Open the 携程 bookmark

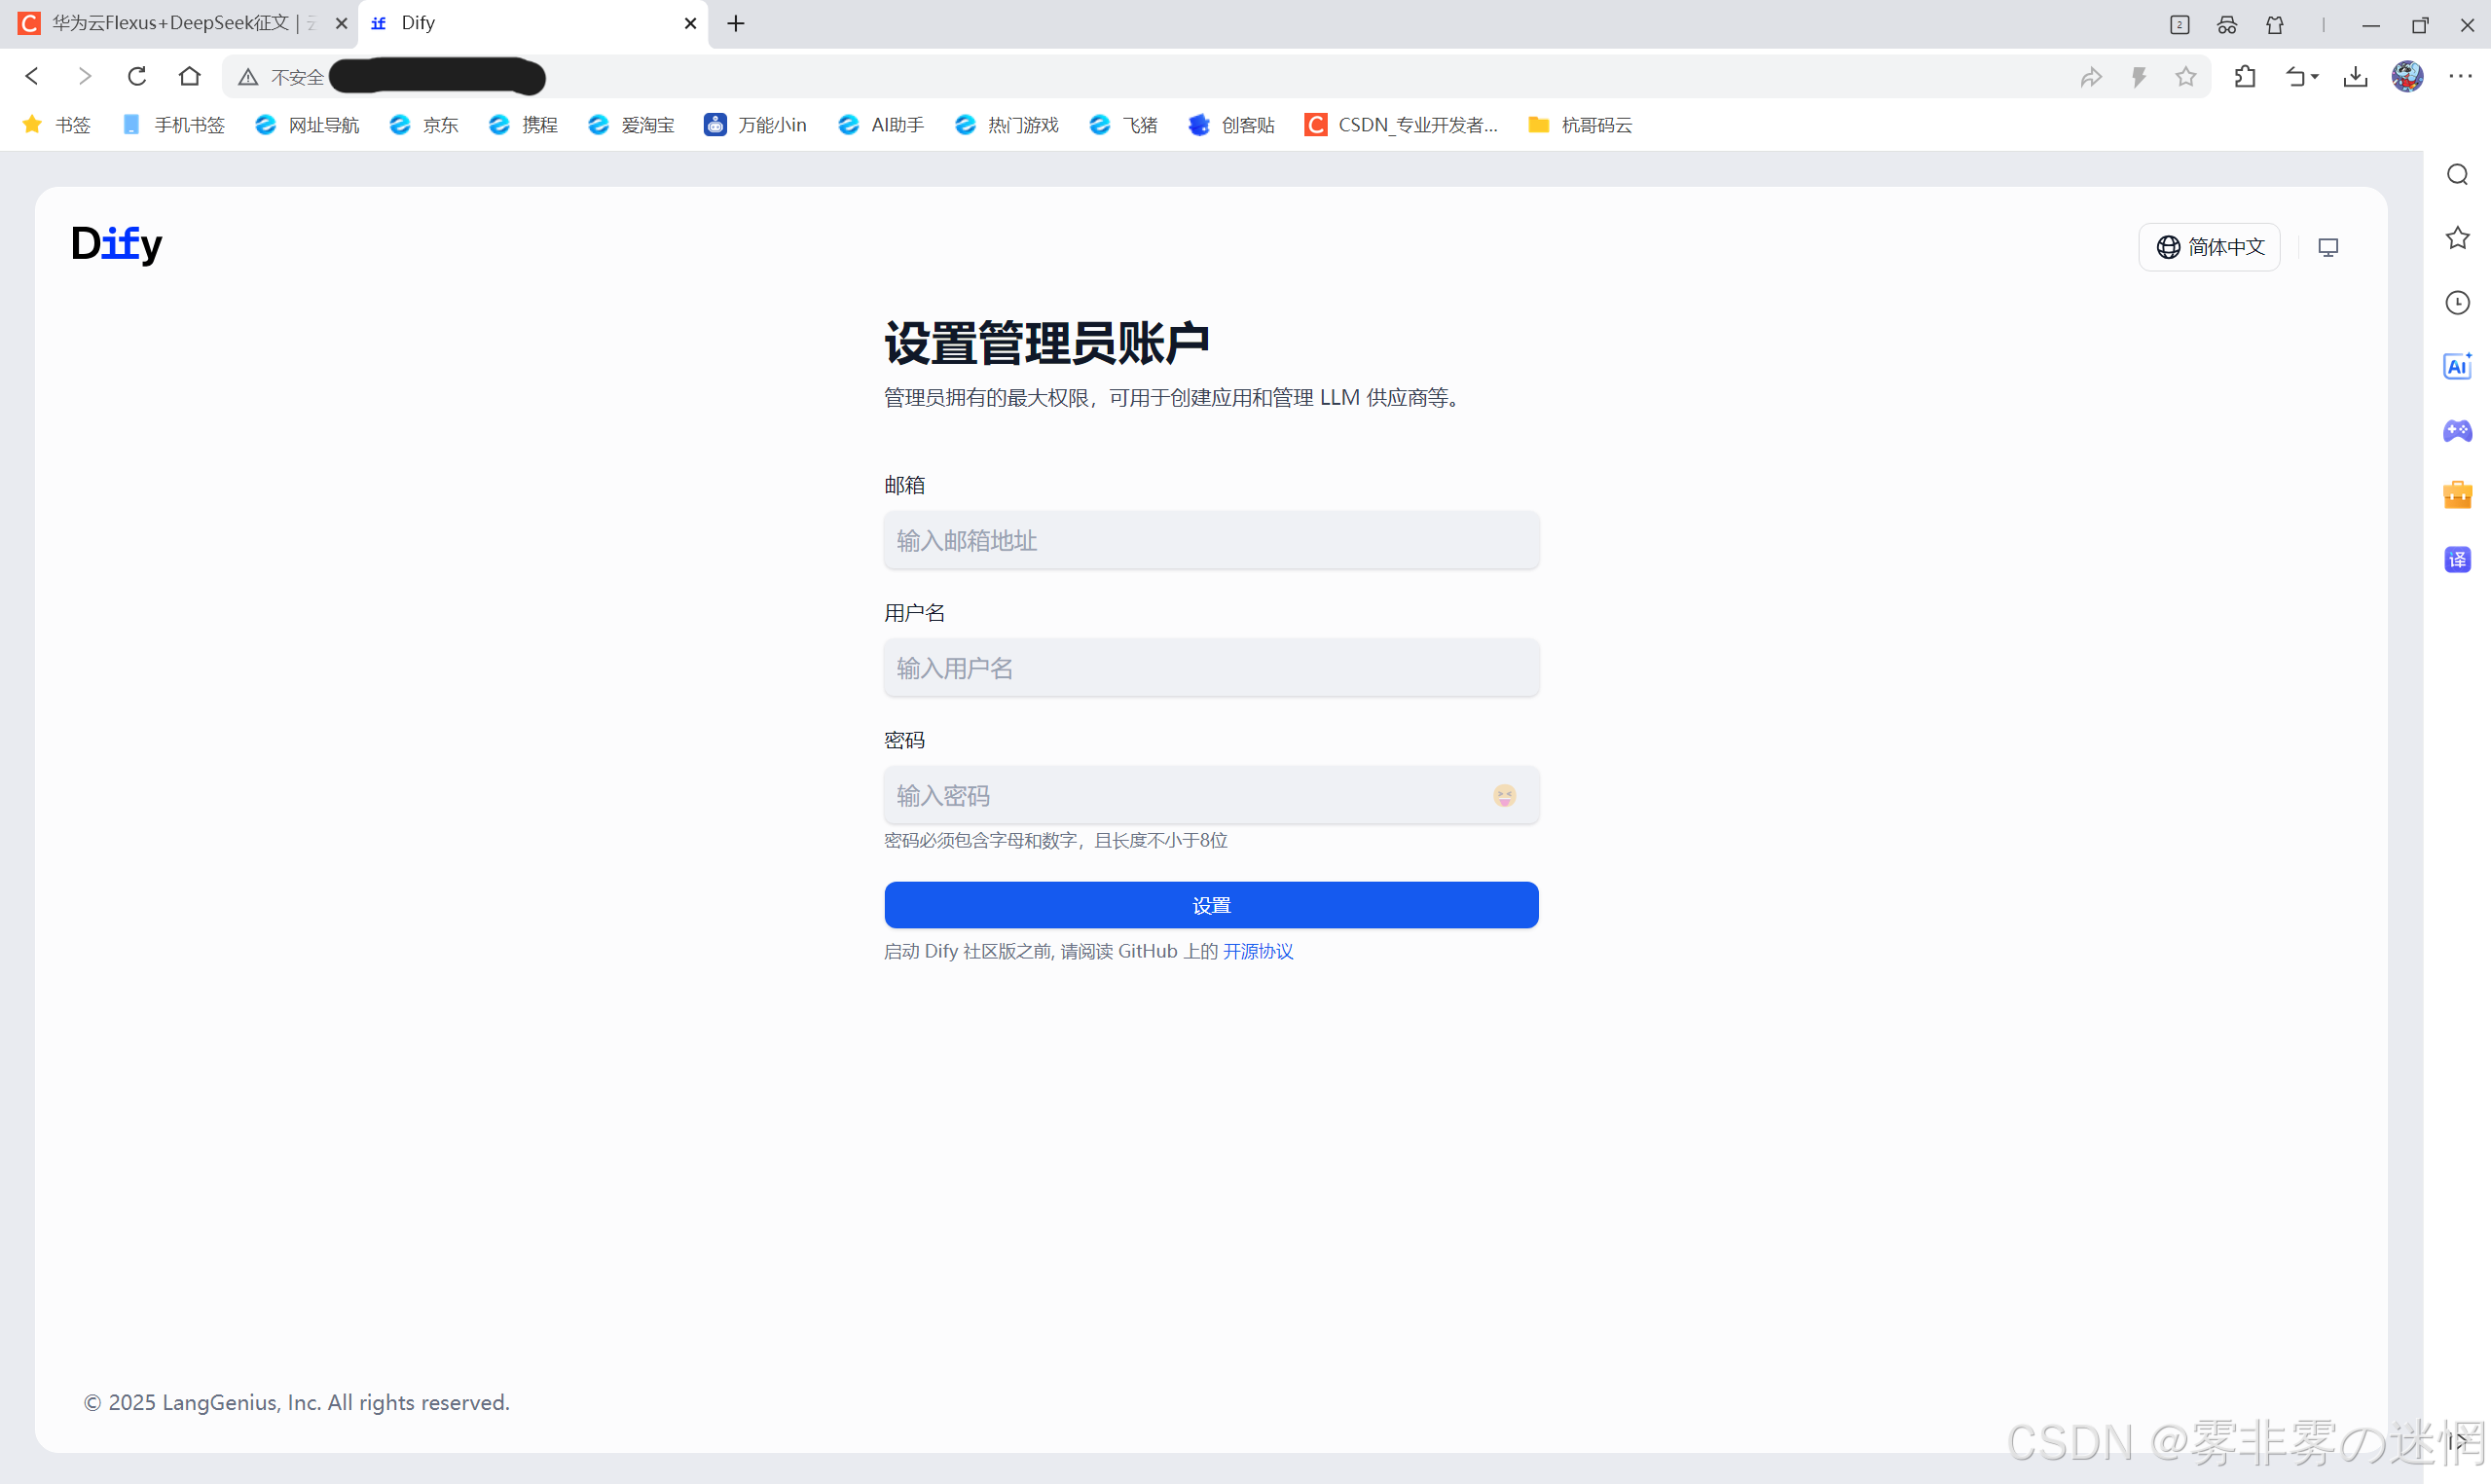click(523, 125)
